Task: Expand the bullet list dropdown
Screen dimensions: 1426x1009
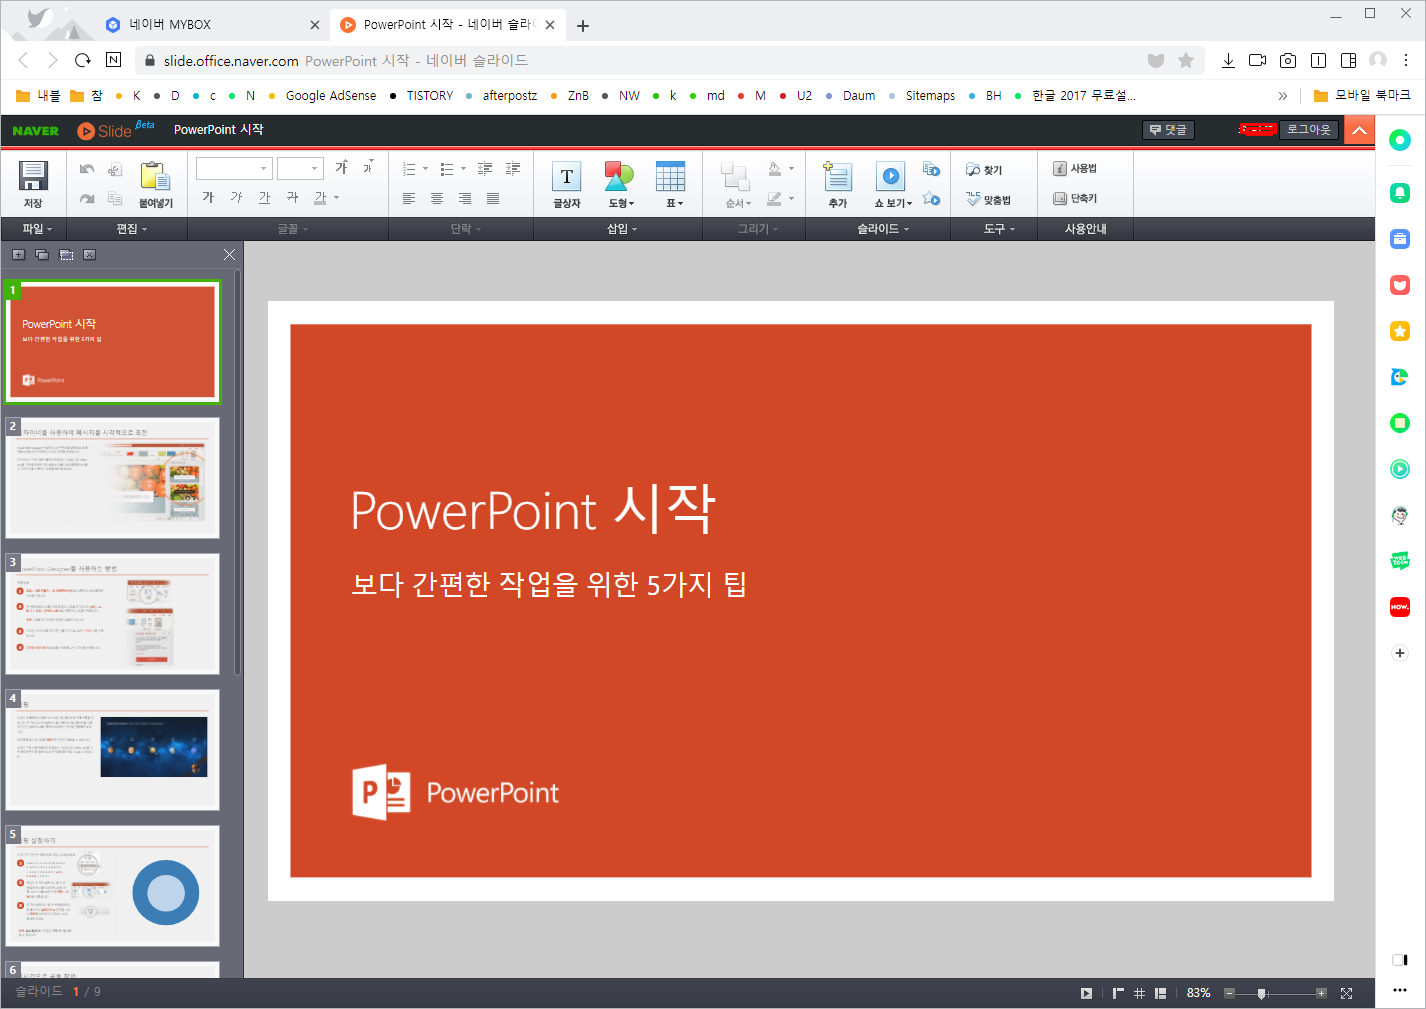Action: point(463,169)
